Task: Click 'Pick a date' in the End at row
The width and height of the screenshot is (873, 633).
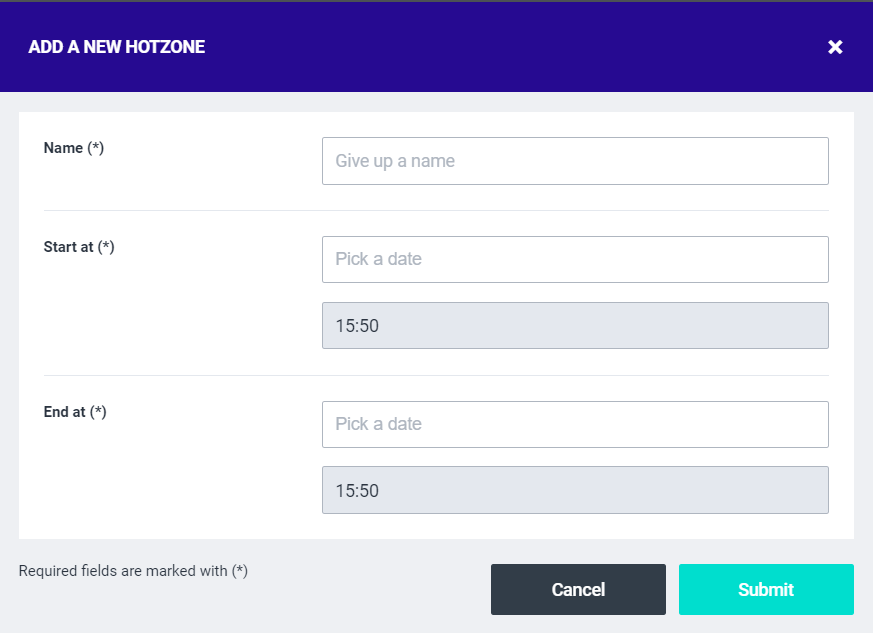Action: (x=379, y=424)
